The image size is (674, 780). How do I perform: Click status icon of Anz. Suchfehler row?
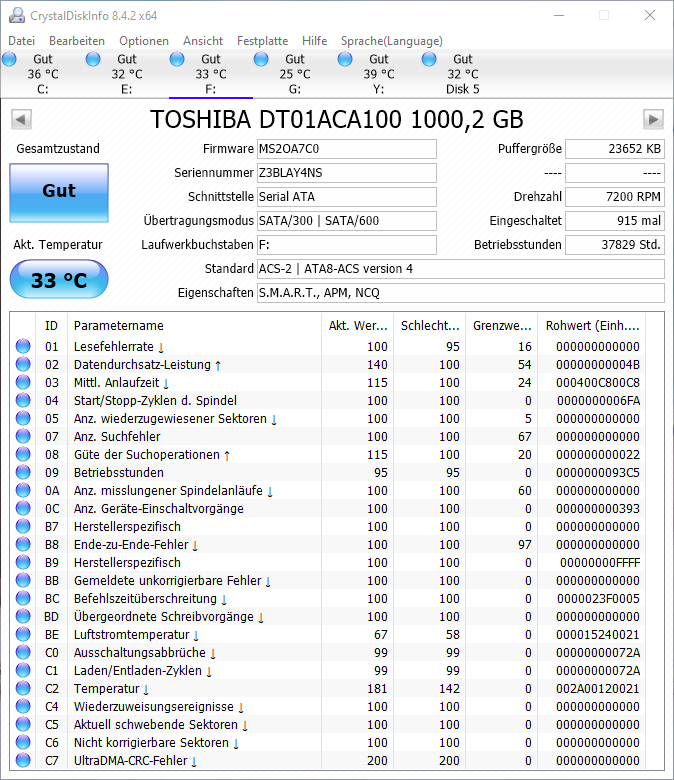[x=23, y=436]
